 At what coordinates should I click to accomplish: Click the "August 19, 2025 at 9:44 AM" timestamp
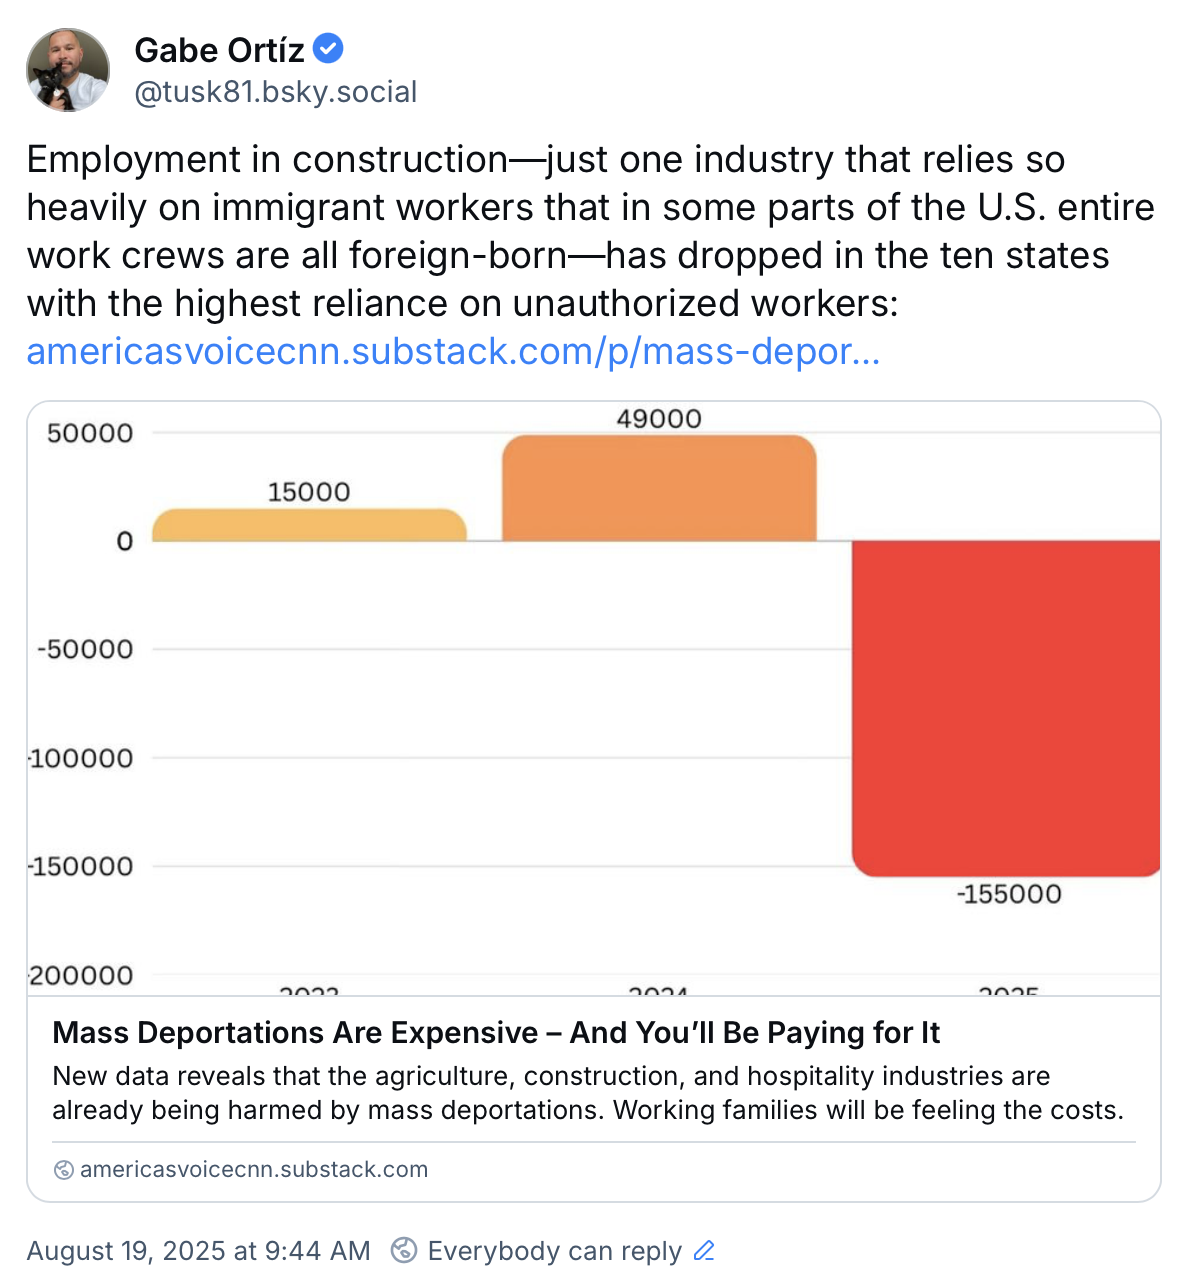pyautogui.click(x=198, y=1251)
